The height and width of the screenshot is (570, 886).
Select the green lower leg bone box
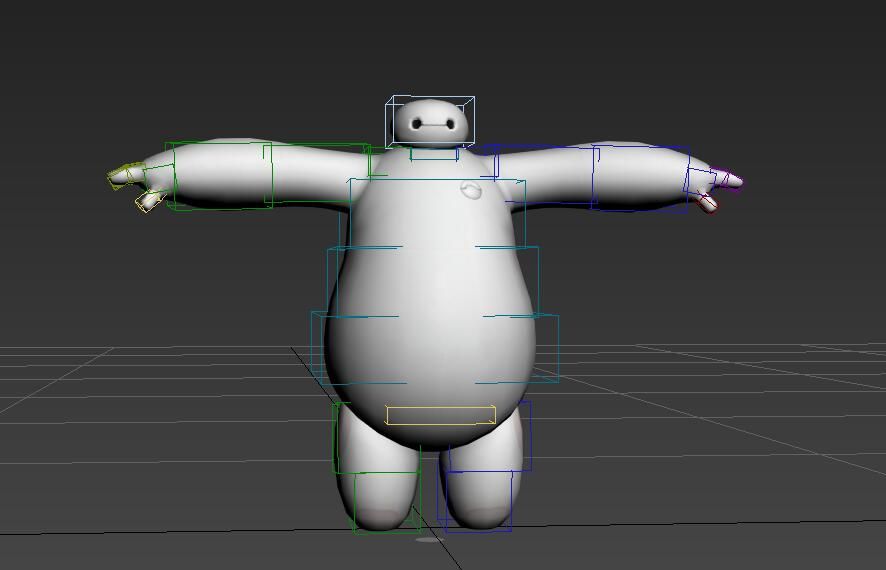point(386,501)
